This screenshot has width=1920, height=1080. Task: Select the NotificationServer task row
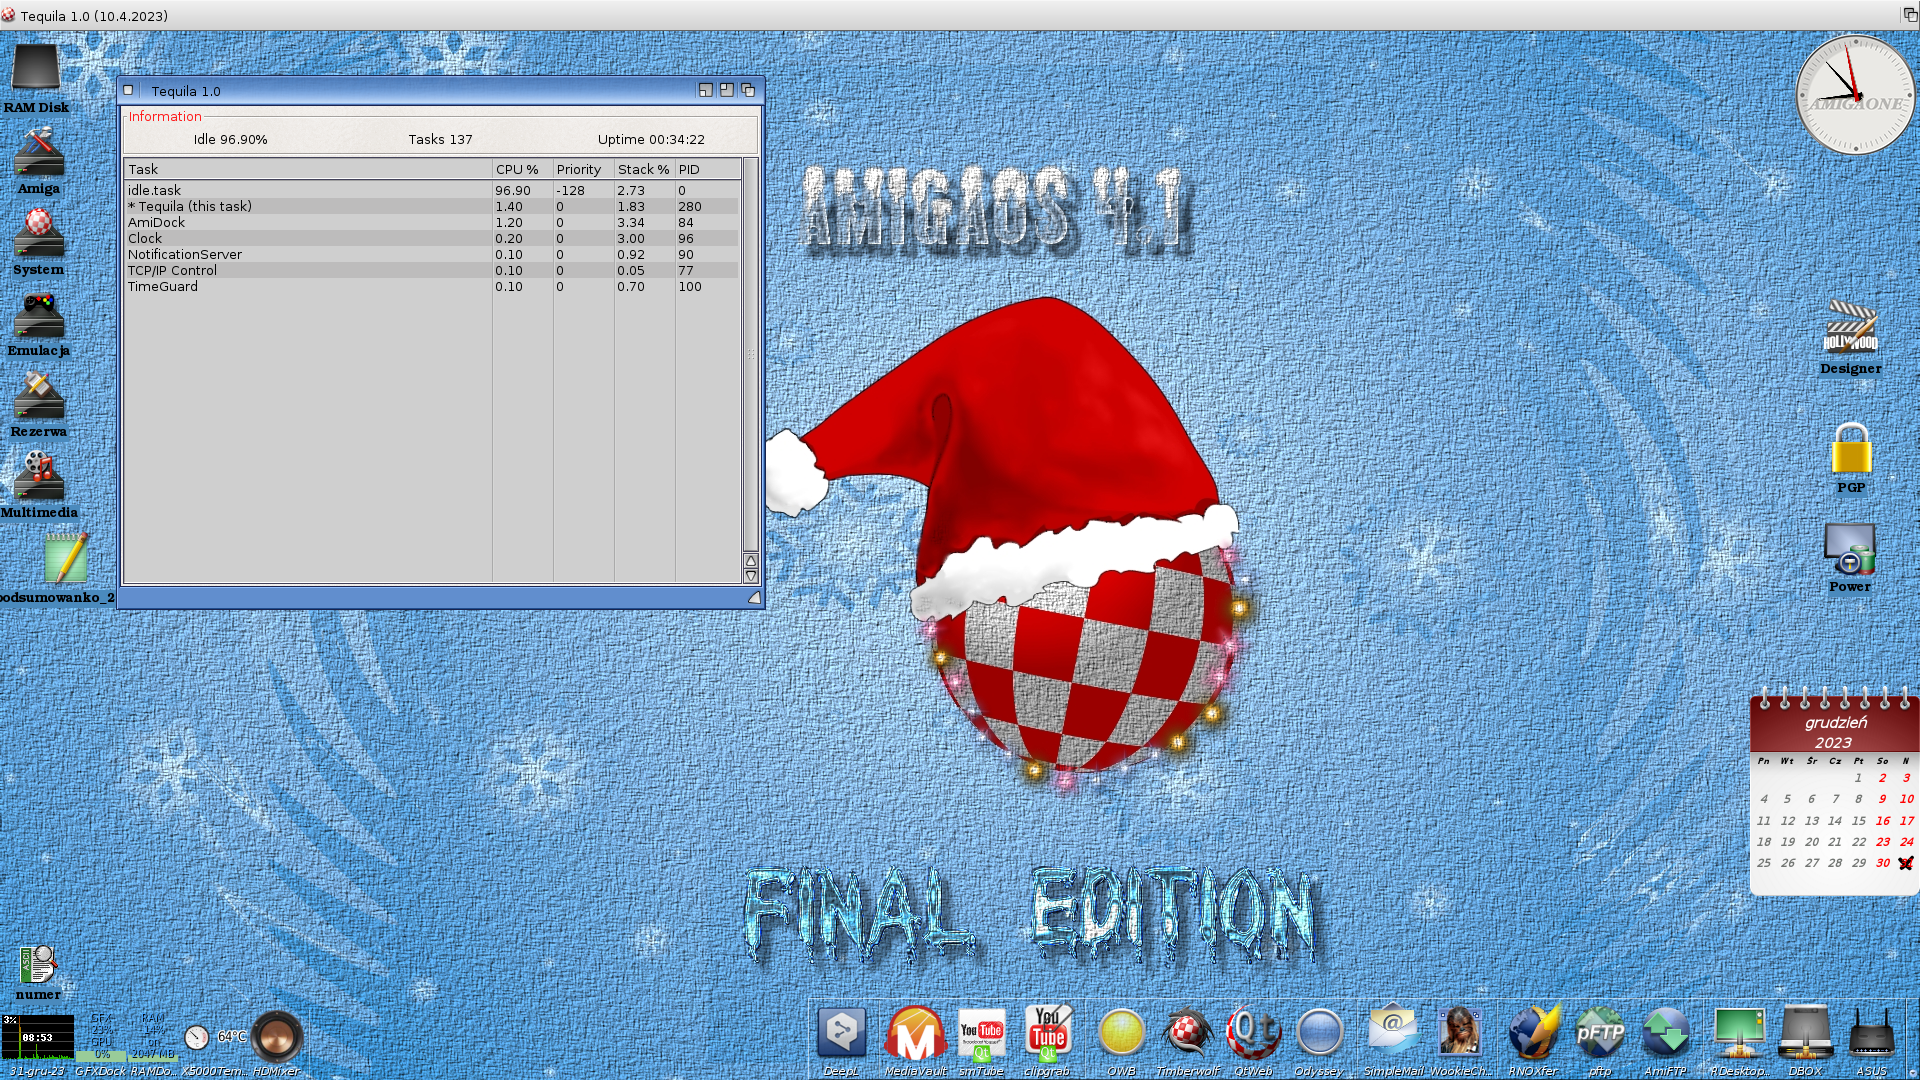point(432,254)
